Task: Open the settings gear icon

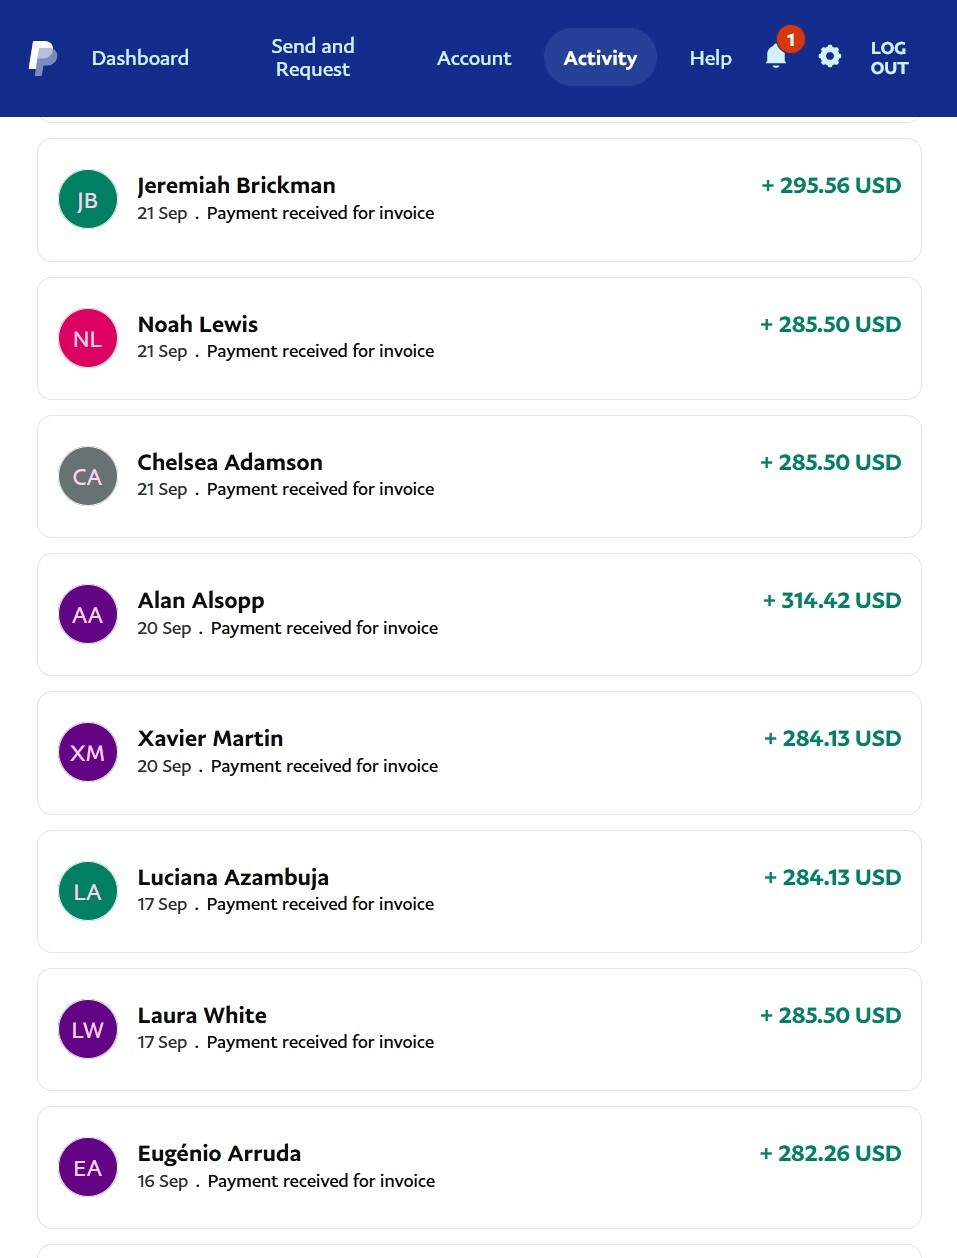Action: click(x=830, y=56)
